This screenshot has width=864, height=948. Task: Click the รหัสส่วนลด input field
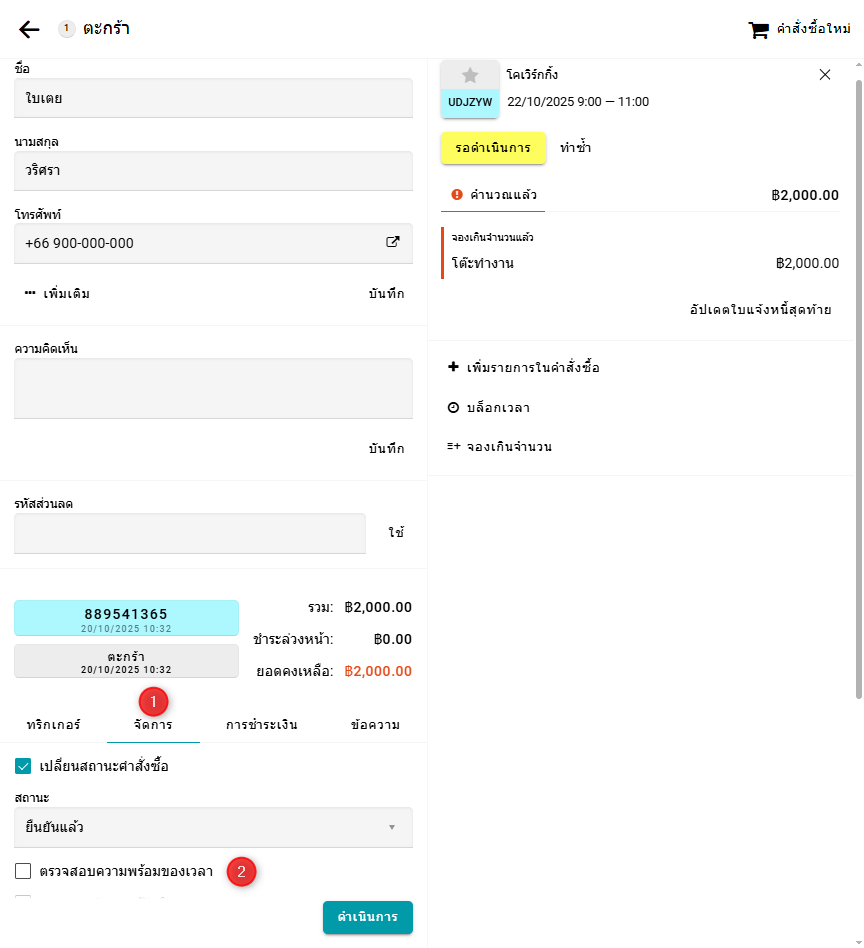click(x=190, y=534)
